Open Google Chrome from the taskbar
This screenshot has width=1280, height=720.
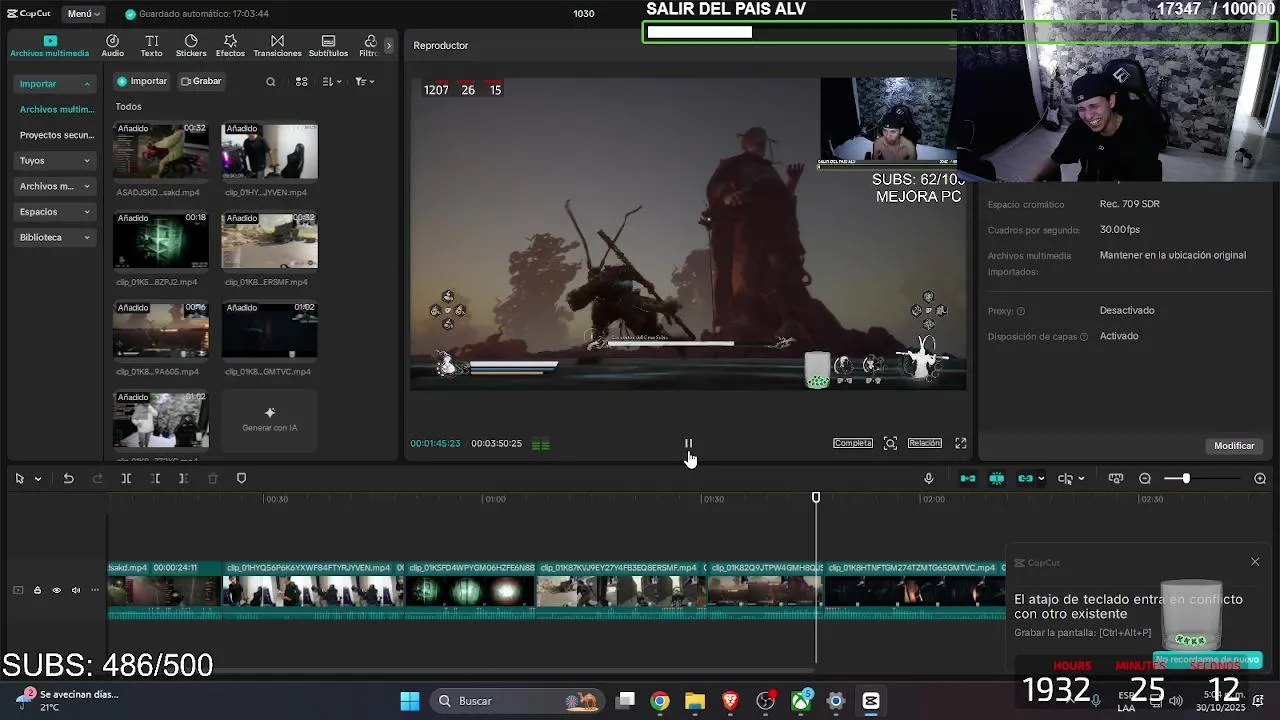click(660, 701)
